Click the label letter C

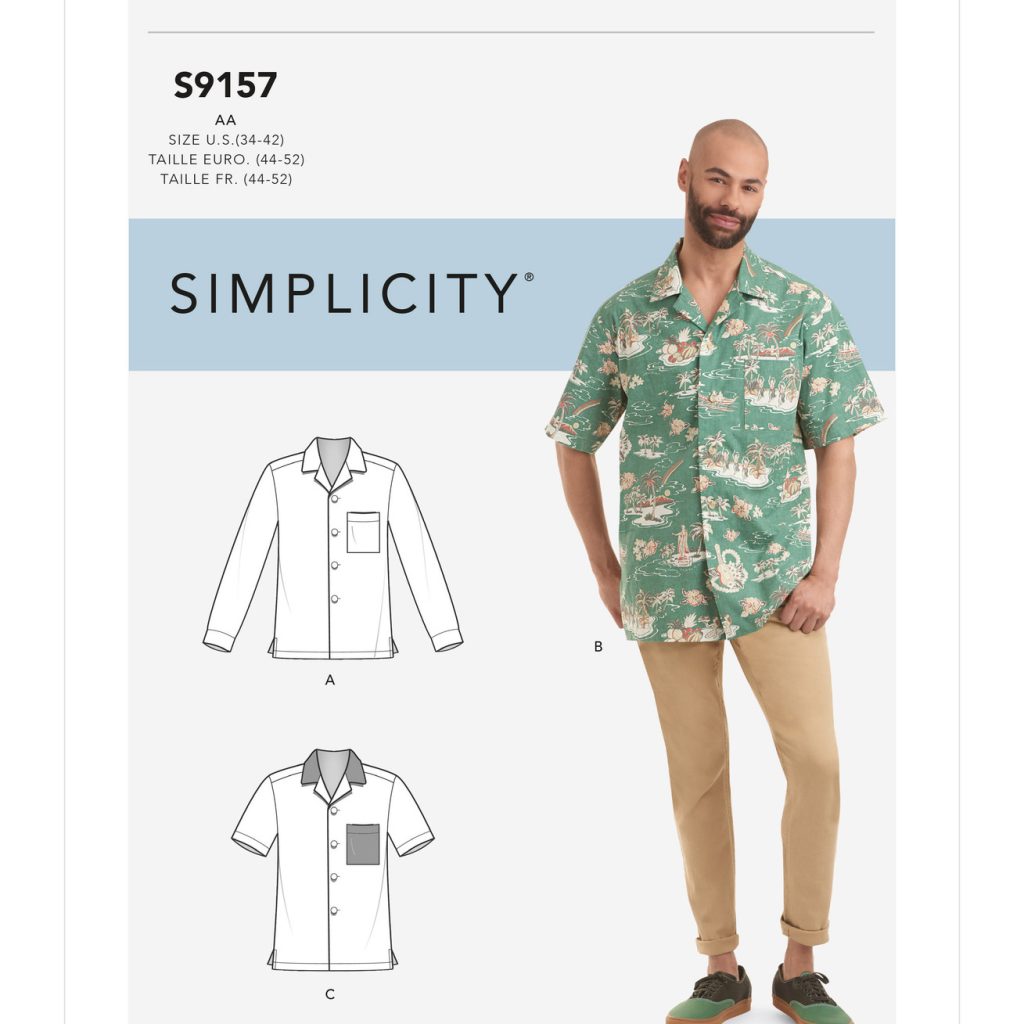point(330,994)
